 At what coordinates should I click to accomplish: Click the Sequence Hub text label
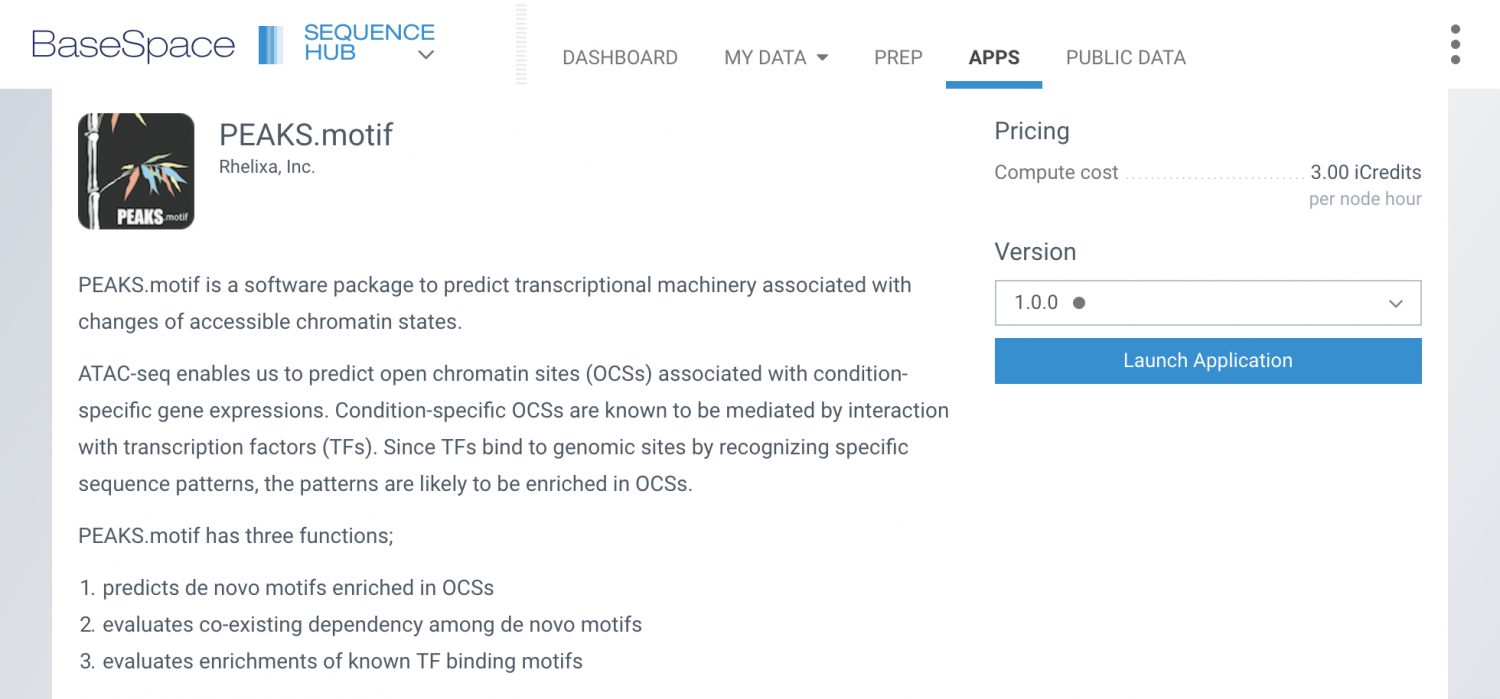pos(368,42)
